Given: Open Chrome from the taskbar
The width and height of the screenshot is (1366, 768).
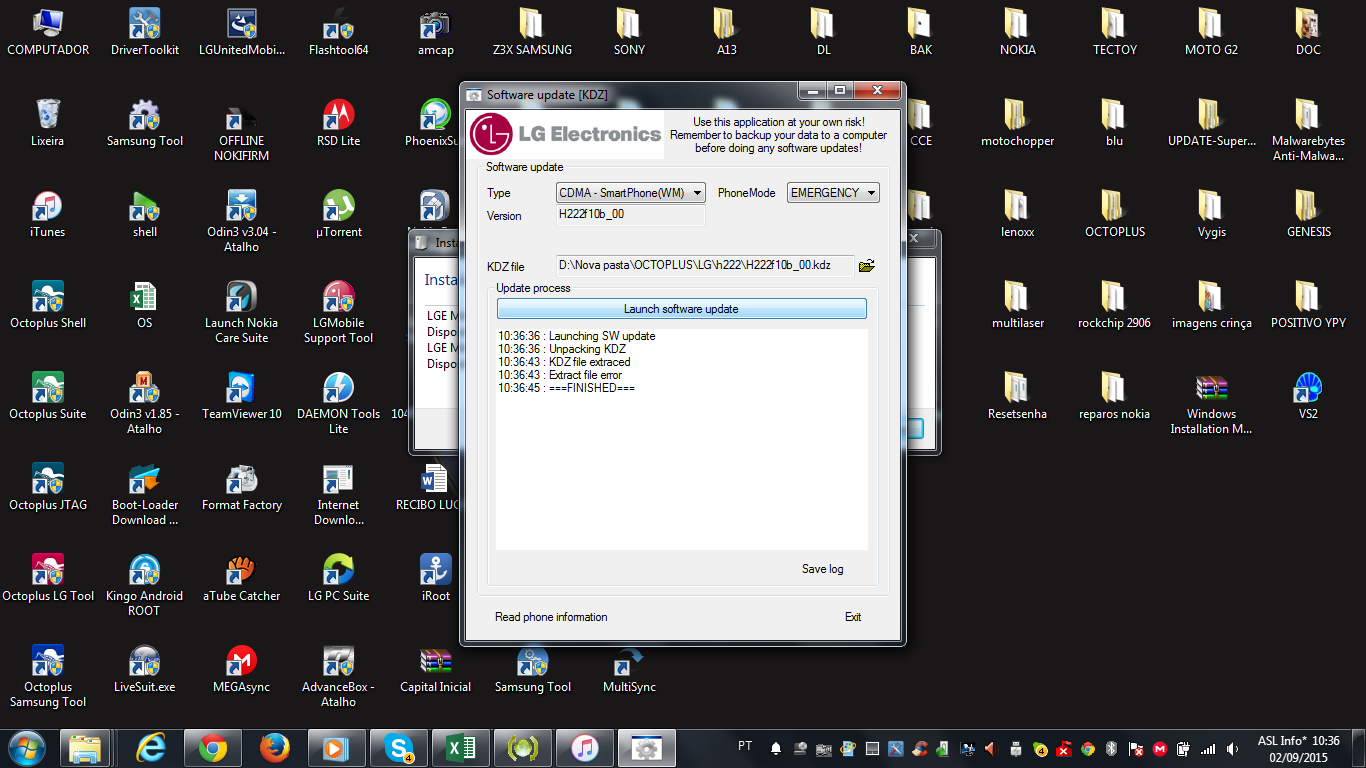Looking at the screenshot, I should (212, 747).
